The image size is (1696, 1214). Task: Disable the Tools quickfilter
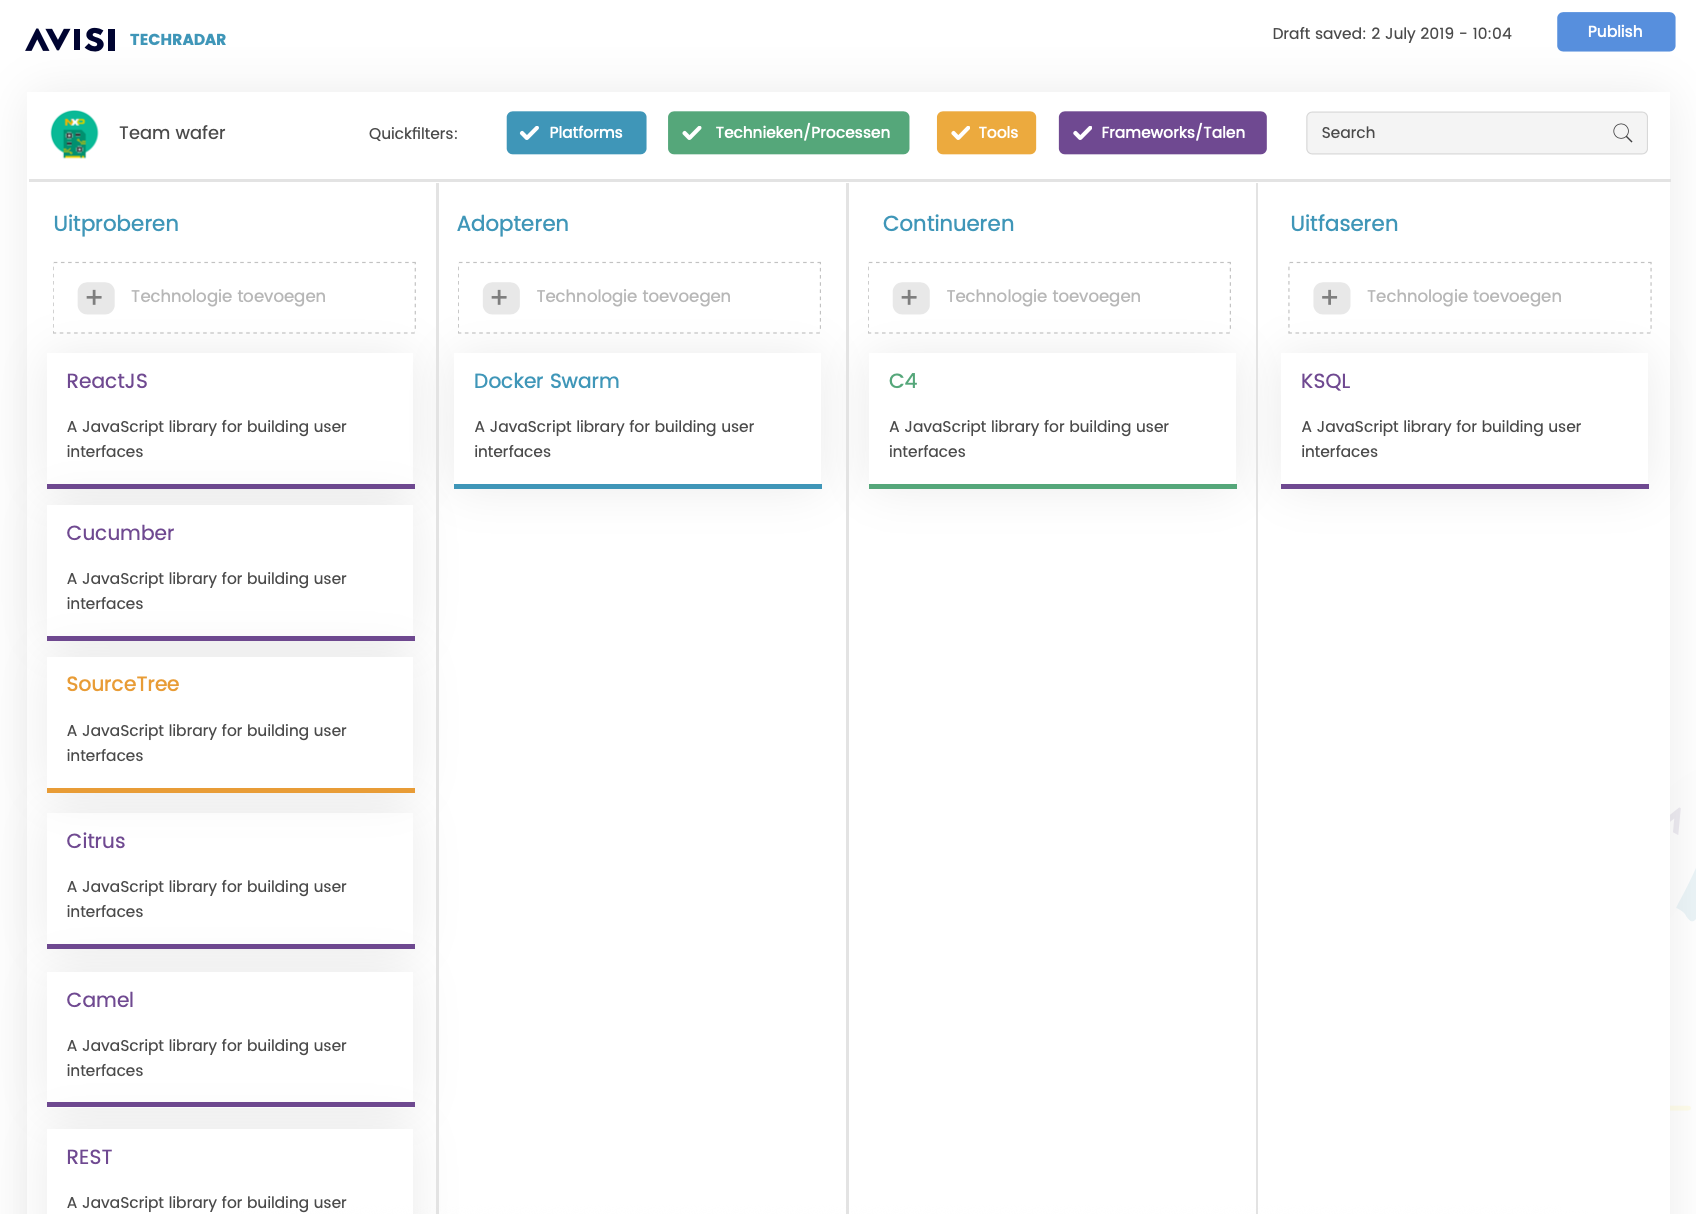(985, 133)
